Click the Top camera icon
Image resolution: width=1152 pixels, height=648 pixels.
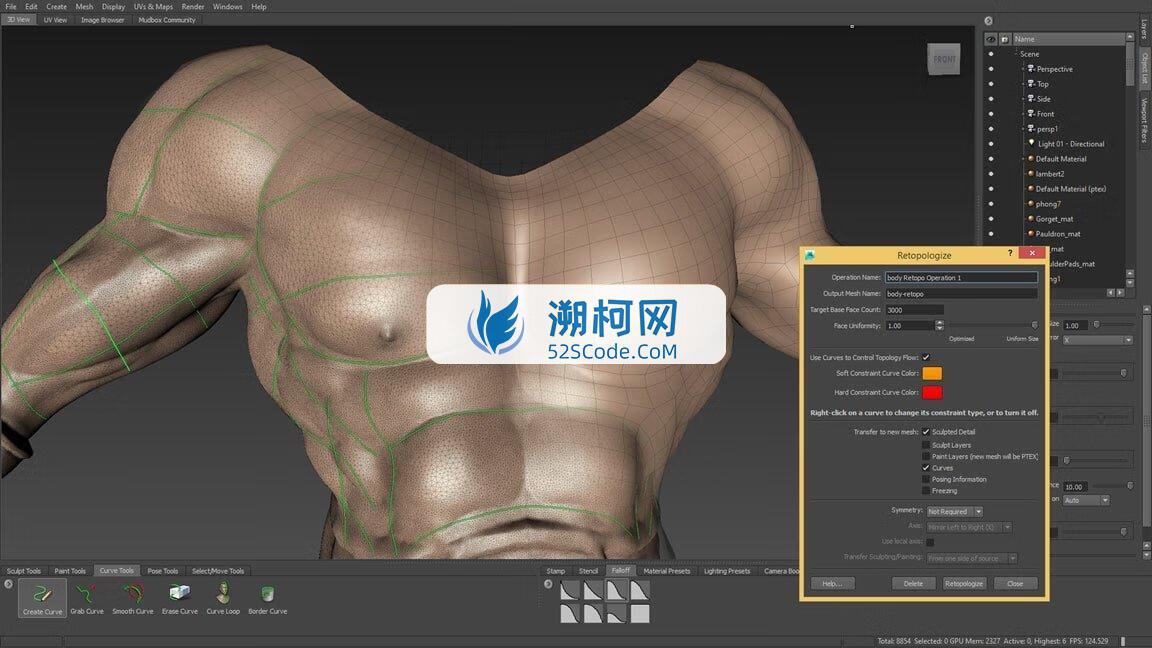(1031, 84)
